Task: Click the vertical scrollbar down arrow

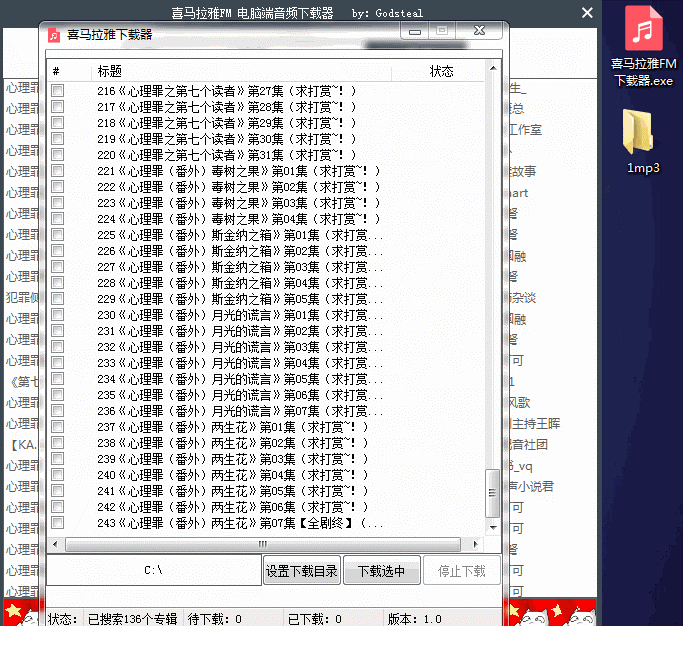Action: tap(493, 527)
